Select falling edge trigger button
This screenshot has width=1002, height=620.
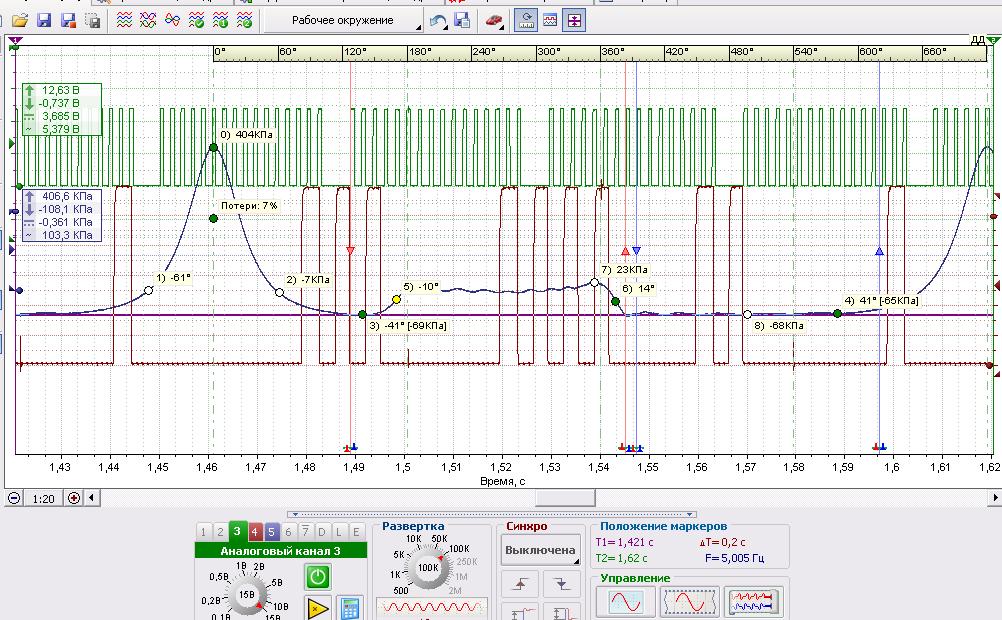click(562, 584)
